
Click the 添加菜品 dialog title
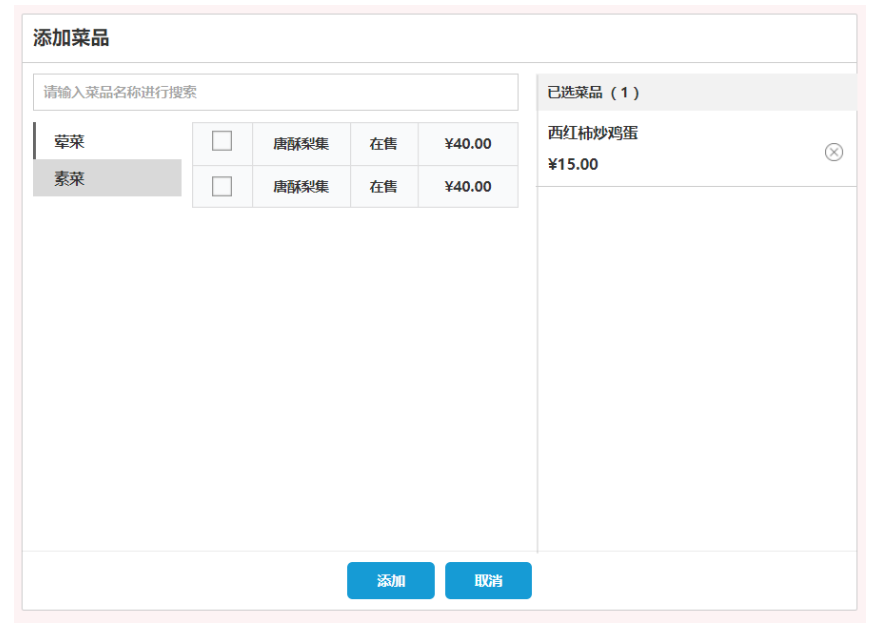click(71, 38)
